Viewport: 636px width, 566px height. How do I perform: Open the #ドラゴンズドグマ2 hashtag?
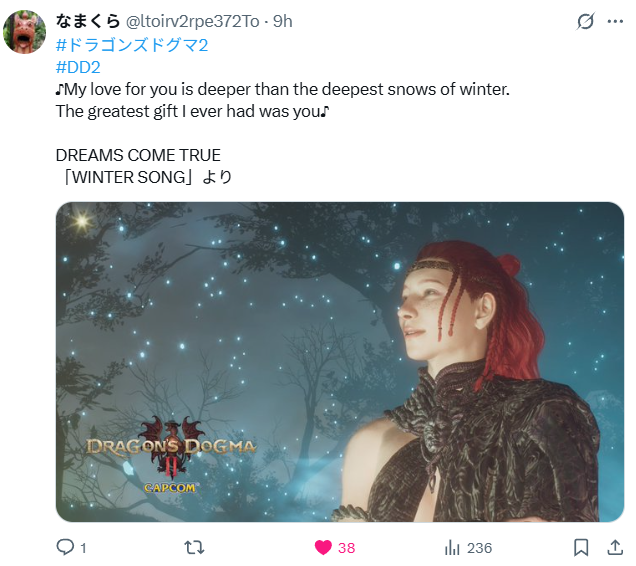point(132,45)
